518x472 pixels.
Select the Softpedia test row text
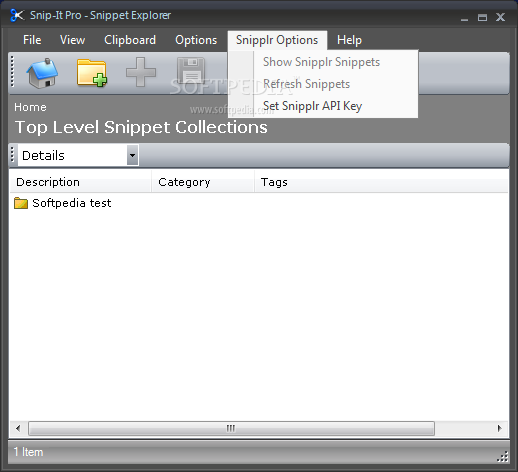tap(72, 203)
